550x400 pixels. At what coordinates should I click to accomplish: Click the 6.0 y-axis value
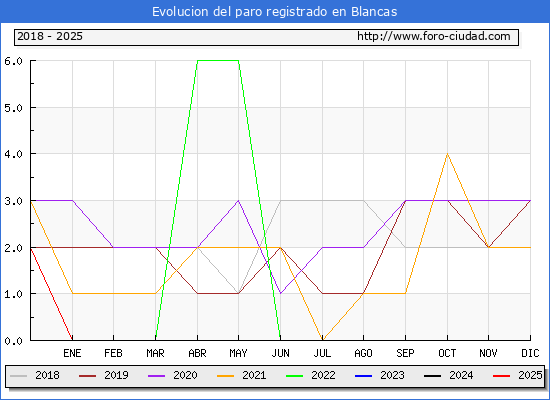click(13, 61)
